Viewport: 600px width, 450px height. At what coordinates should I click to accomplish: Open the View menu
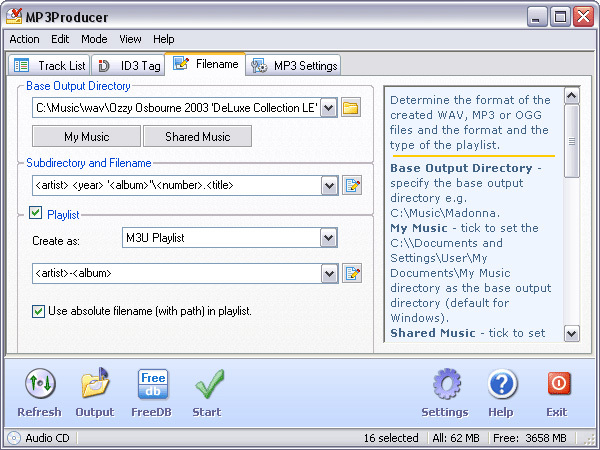point(130,39)
